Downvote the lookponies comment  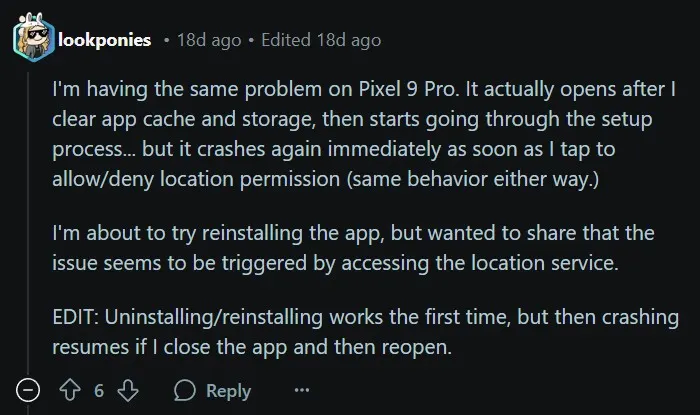point(128,390)
